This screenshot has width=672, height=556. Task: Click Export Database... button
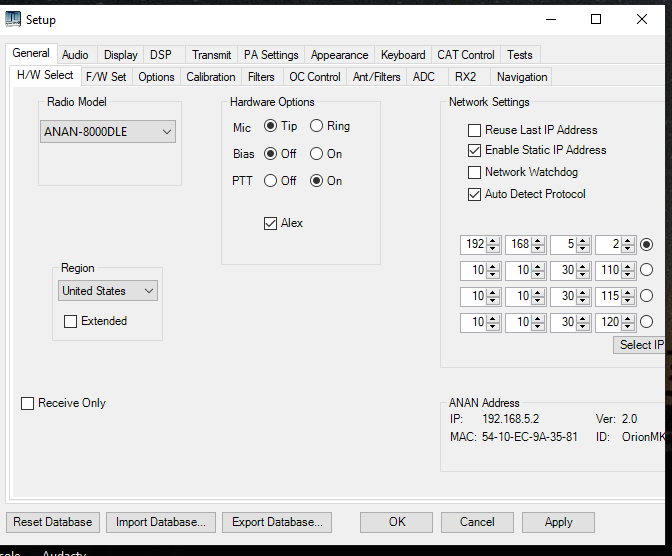pyautogui.click(x=277, y=522)
